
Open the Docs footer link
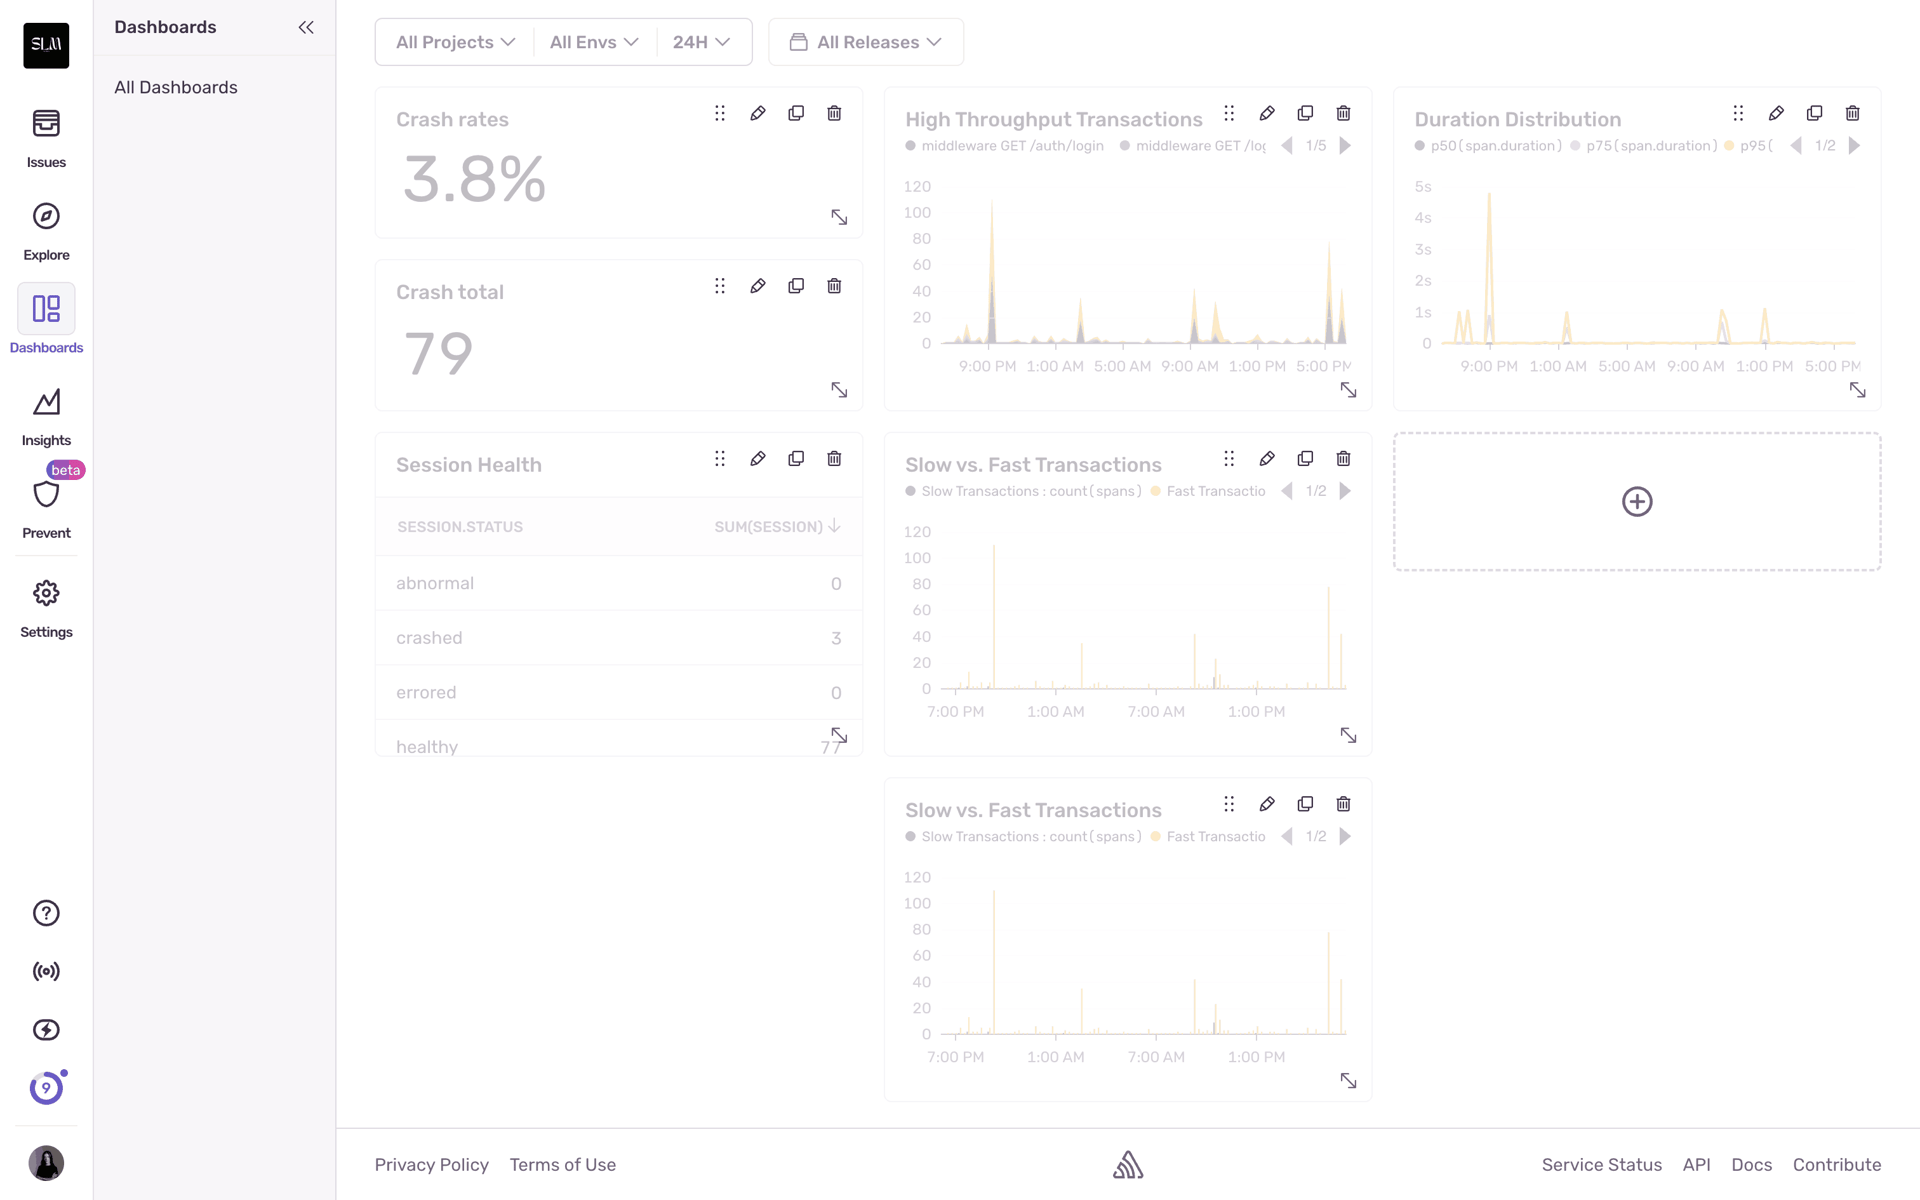click(x=1752, y=1165)
